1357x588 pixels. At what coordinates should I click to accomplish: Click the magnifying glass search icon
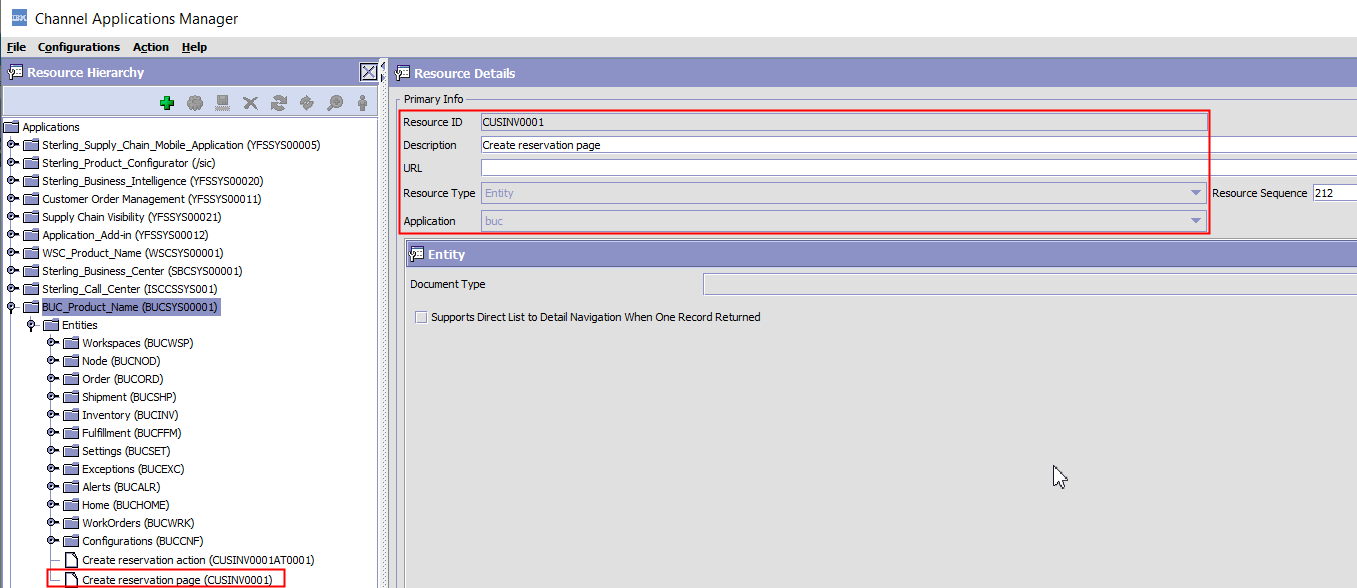coord(335,102)
